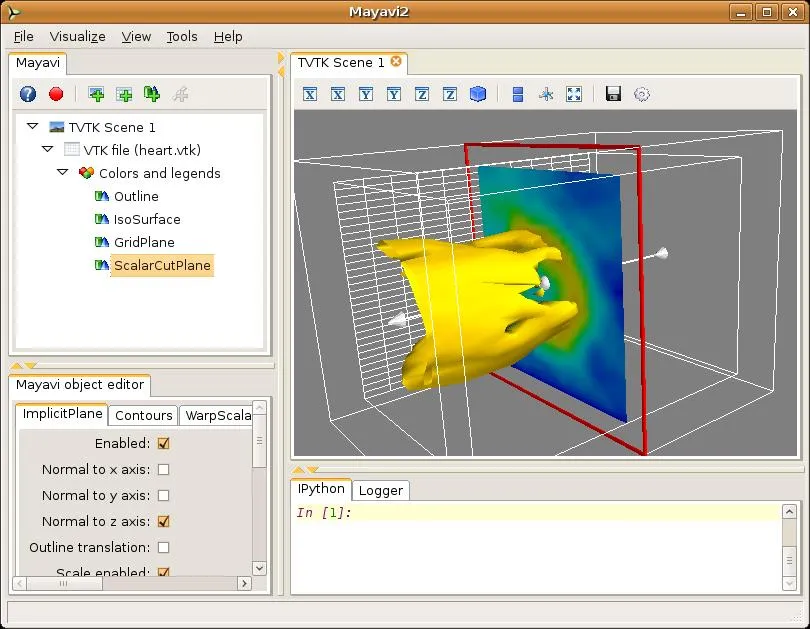The image size is (810, 629).
Task: Open the Visualize menu
Action: [77, 36]
